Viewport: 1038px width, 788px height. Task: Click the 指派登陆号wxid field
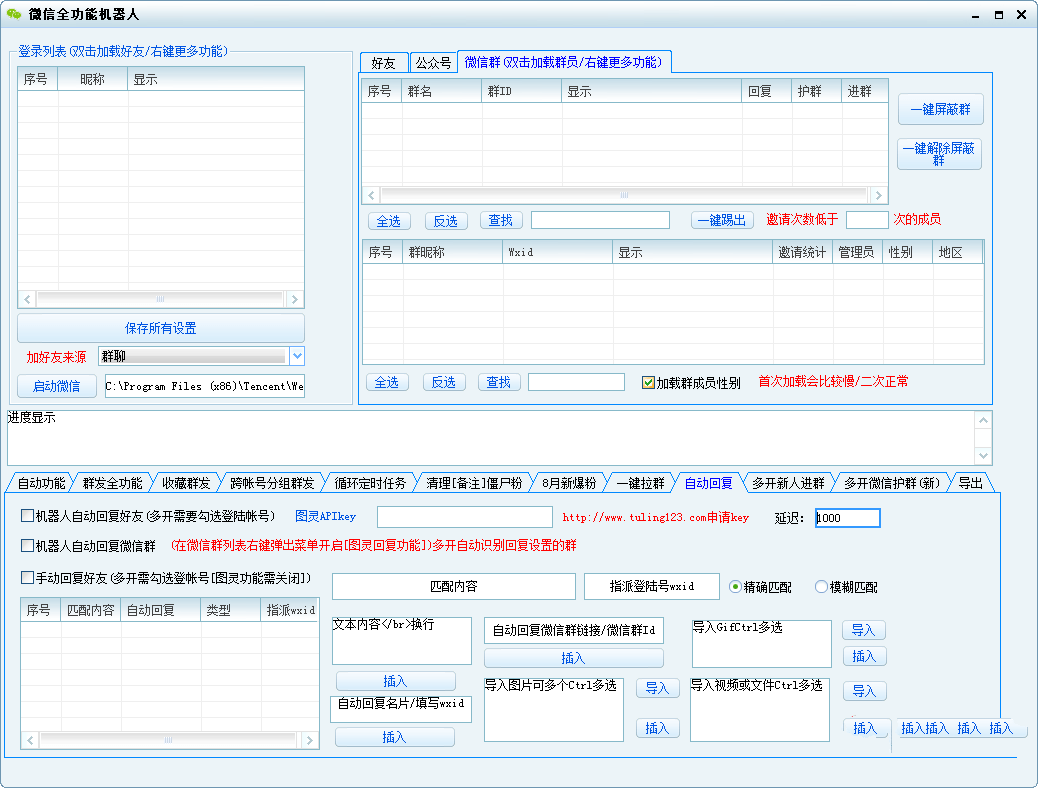(652, 586)
